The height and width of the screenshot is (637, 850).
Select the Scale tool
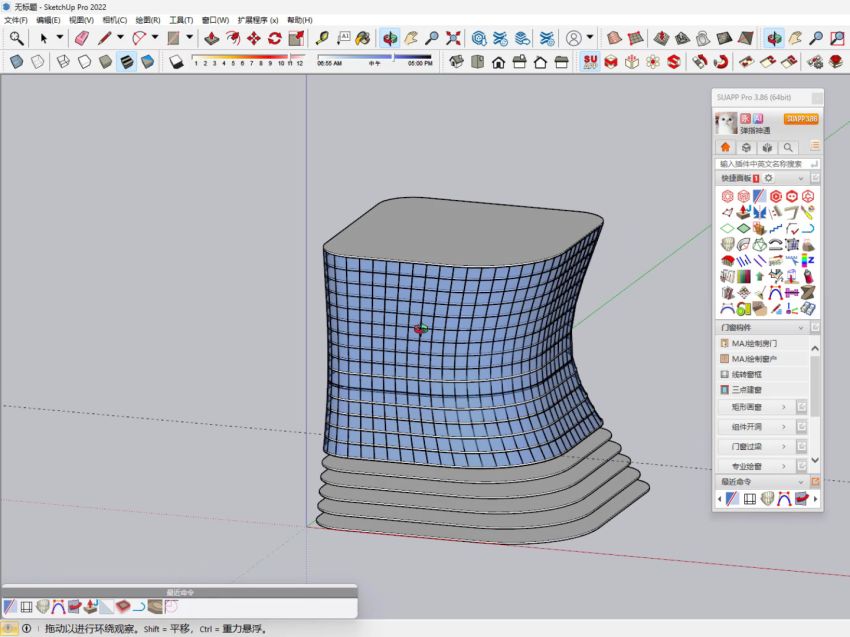296,38
